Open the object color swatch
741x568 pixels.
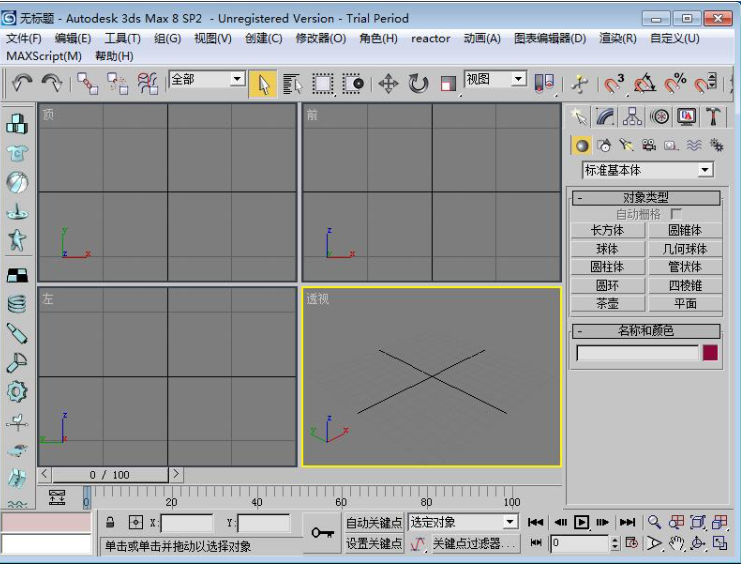pyautogui.click(x=710, y=353)
